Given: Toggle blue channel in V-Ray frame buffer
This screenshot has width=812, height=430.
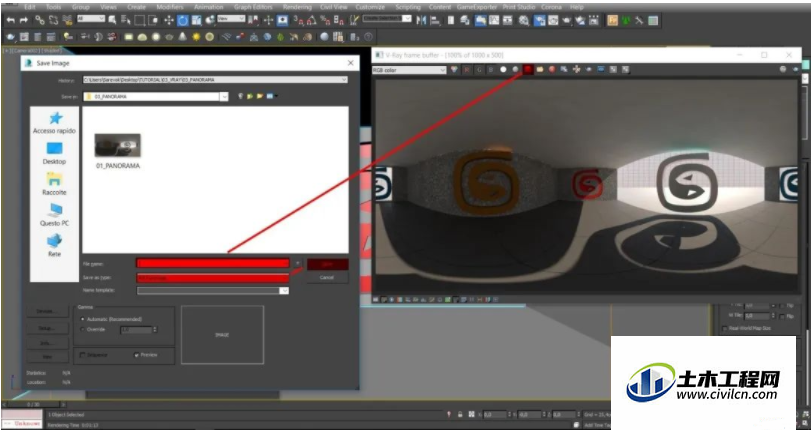Looking at the screenshot, I should (491, 69).
